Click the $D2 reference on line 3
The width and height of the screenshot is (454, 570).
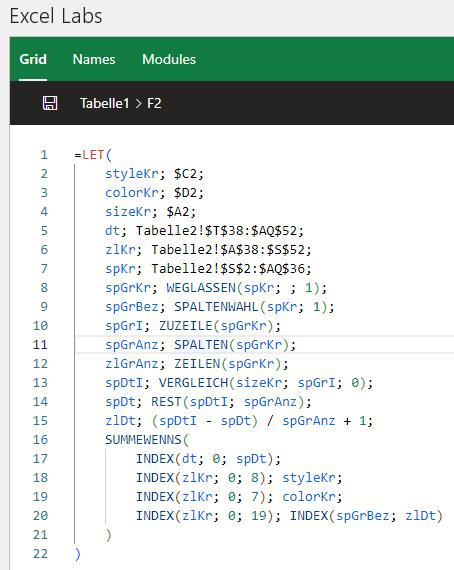(185, 193)
